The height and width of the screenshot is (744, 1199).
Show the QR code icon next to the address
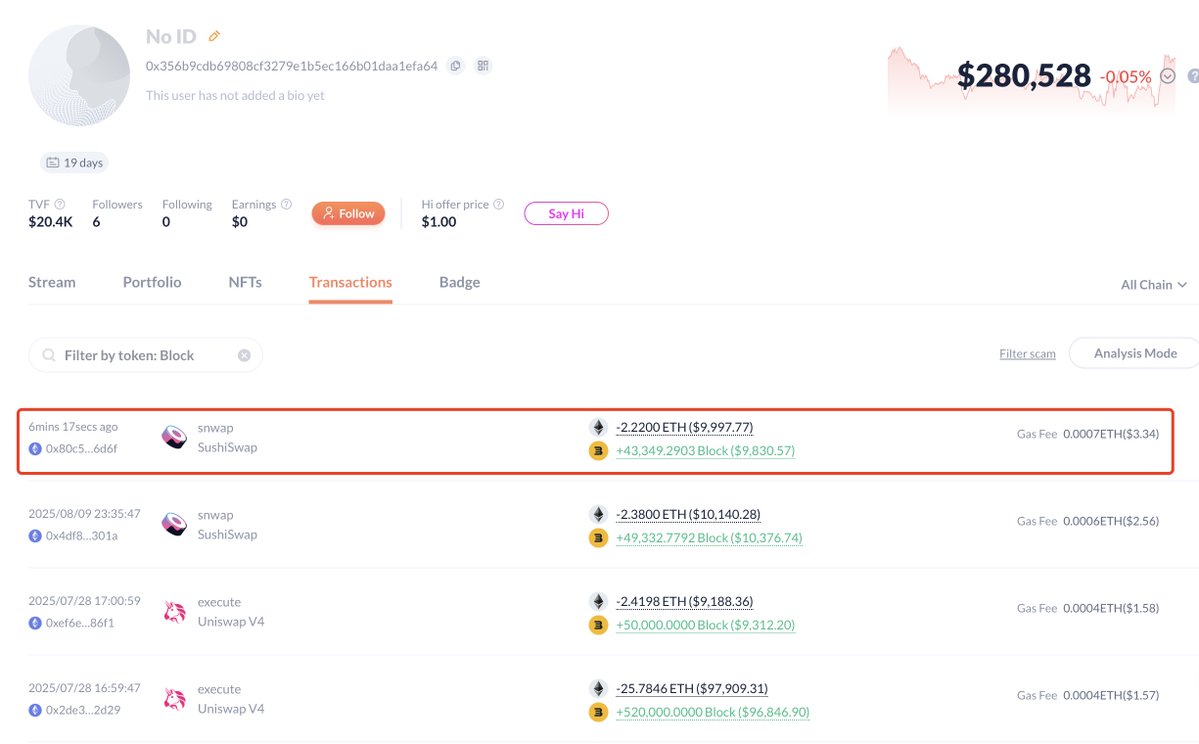483,66
